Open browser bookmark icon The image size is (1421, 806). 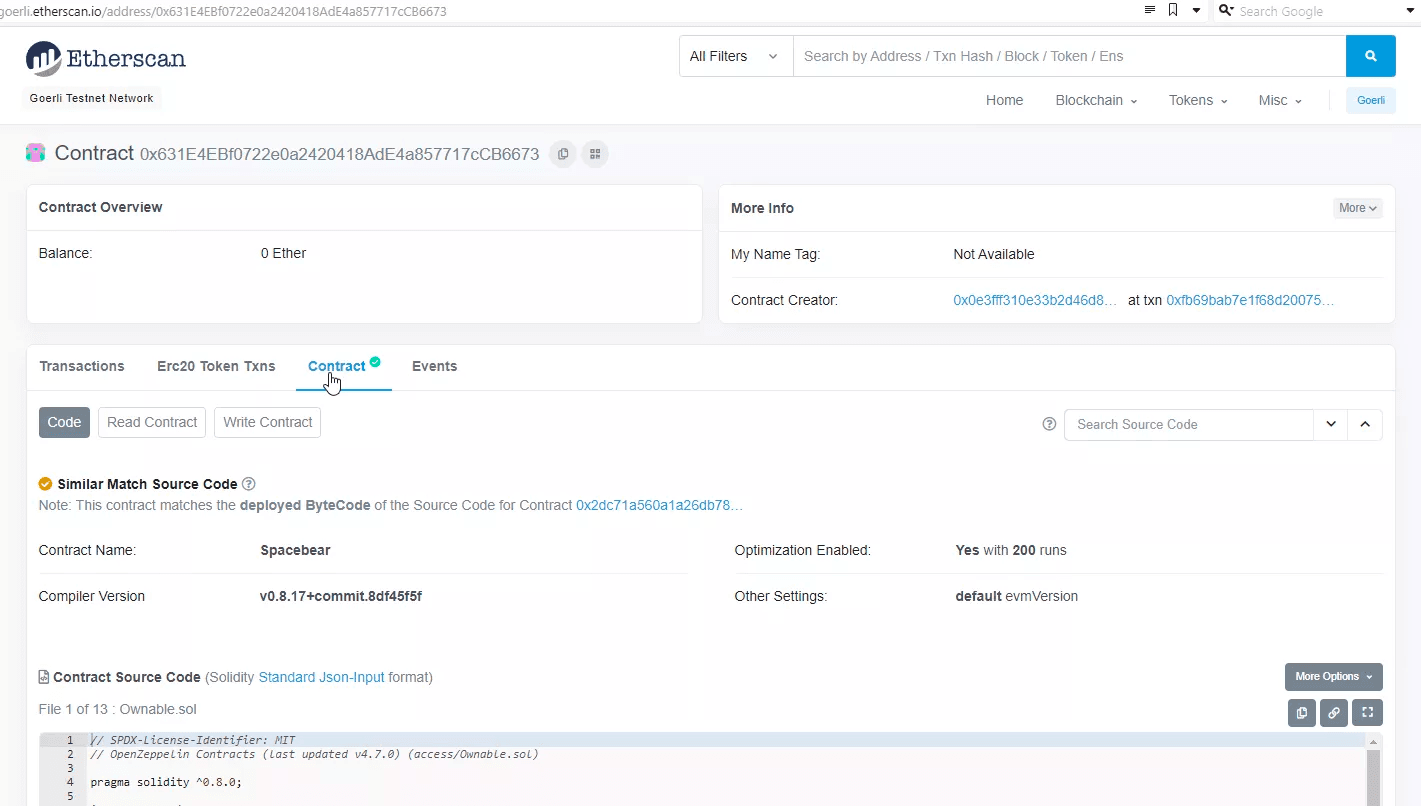tap(1173, 11)
